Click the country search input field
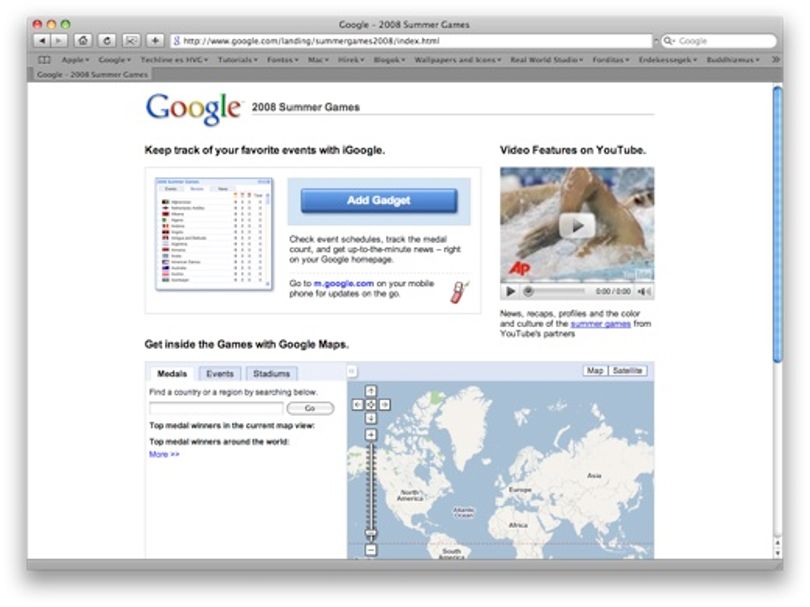Screen dimensions: 810x607 (216, 409)
